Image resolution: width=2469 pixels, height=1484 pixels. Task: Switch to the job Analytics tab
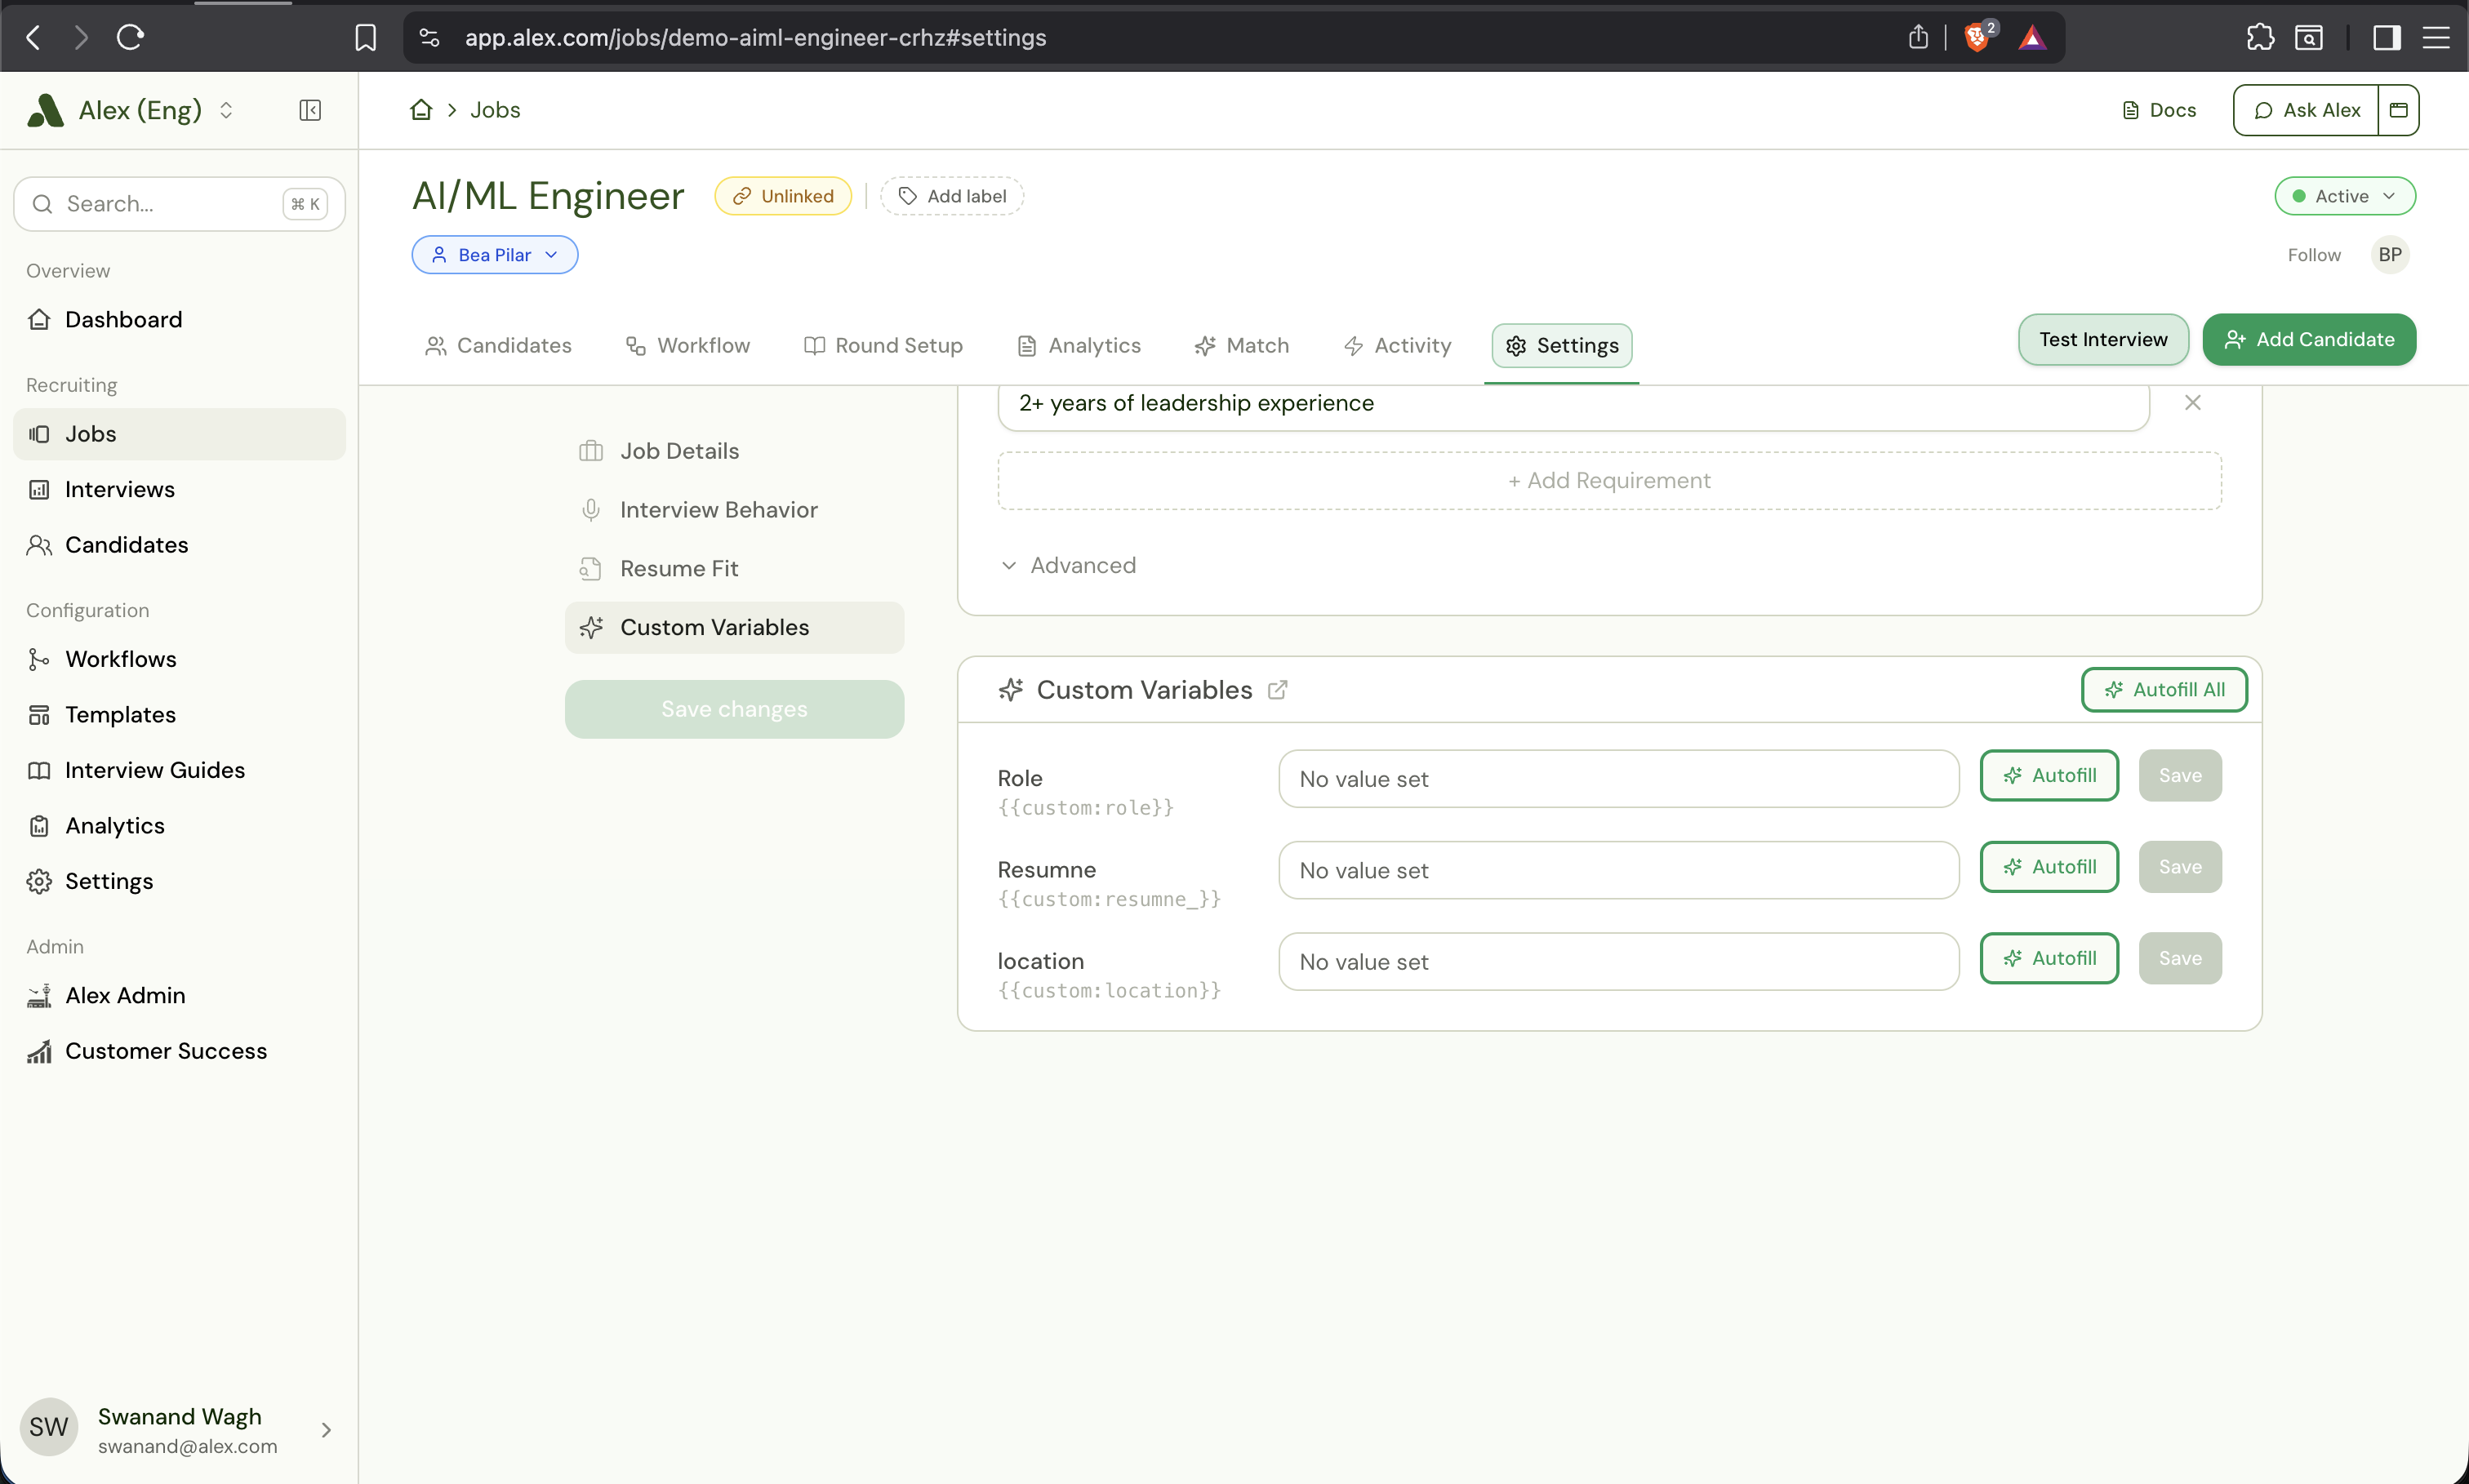click(1079, 346)
